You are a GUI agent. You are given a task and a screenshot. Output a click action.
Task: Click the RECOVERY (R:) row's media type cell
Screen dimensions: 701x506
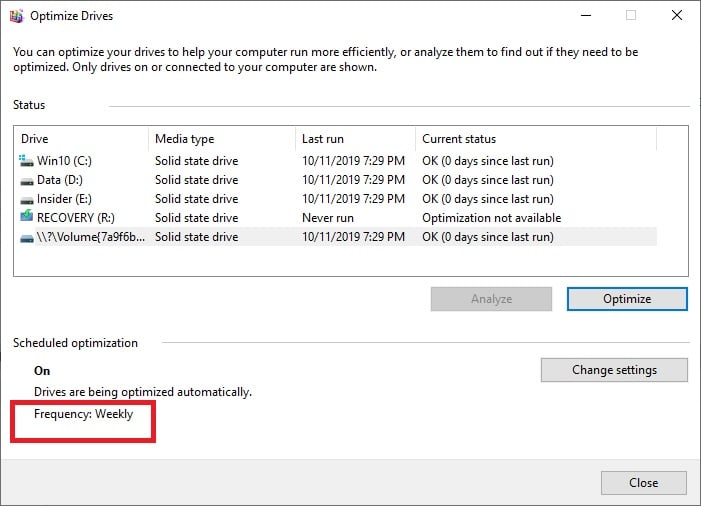click(x=197, y=218)
